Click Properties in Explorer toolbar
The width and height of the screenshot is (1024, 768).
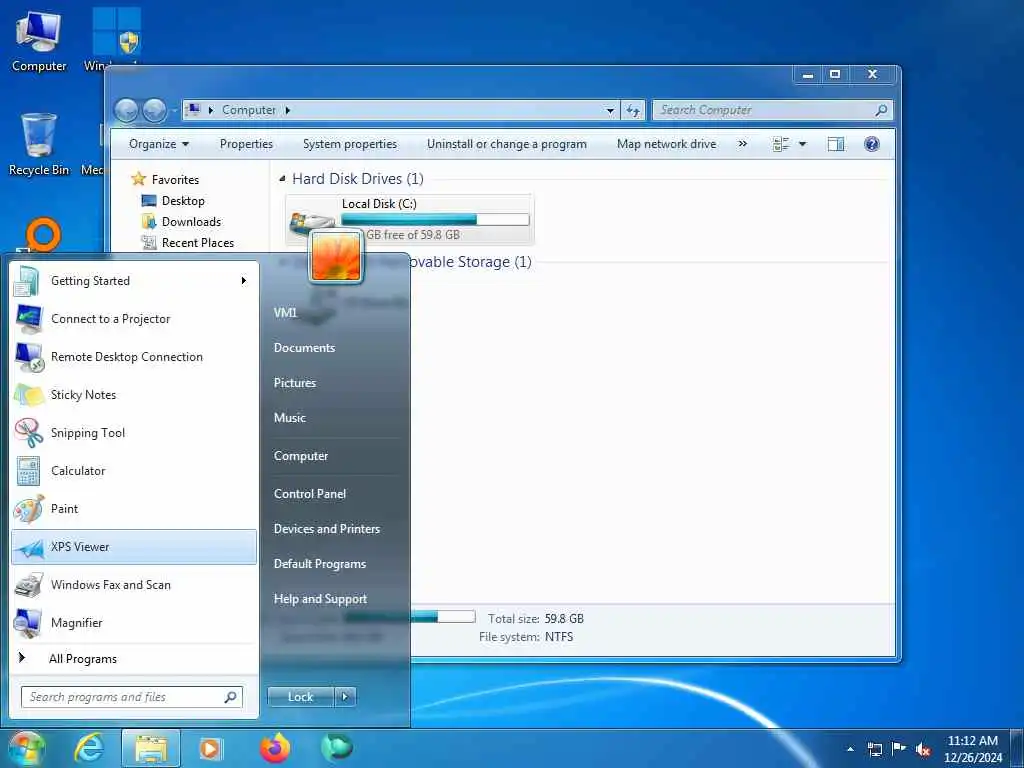pos(246,144)
